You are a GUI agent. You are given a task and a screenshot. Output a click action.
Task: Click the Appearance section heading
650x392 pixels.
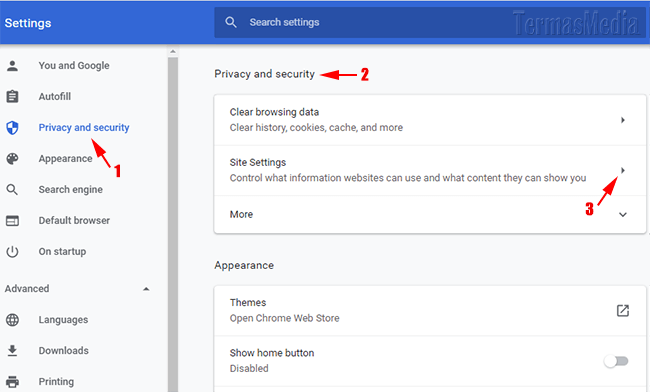[244, 266]
